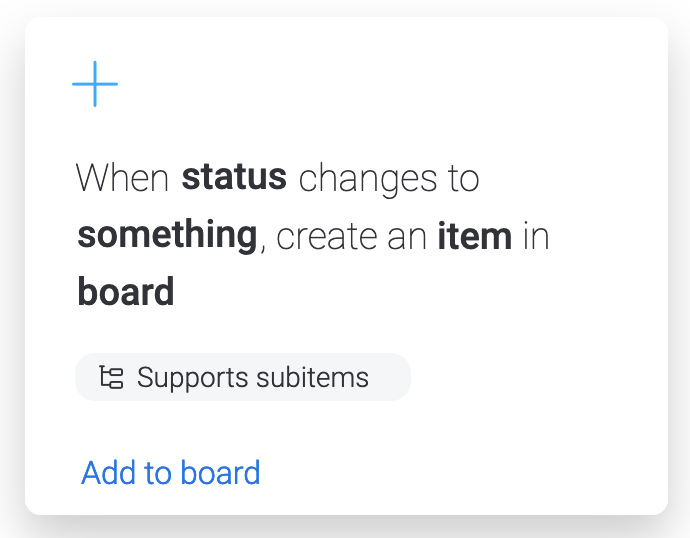Click the blue plus icon

[x=95, y=84]
